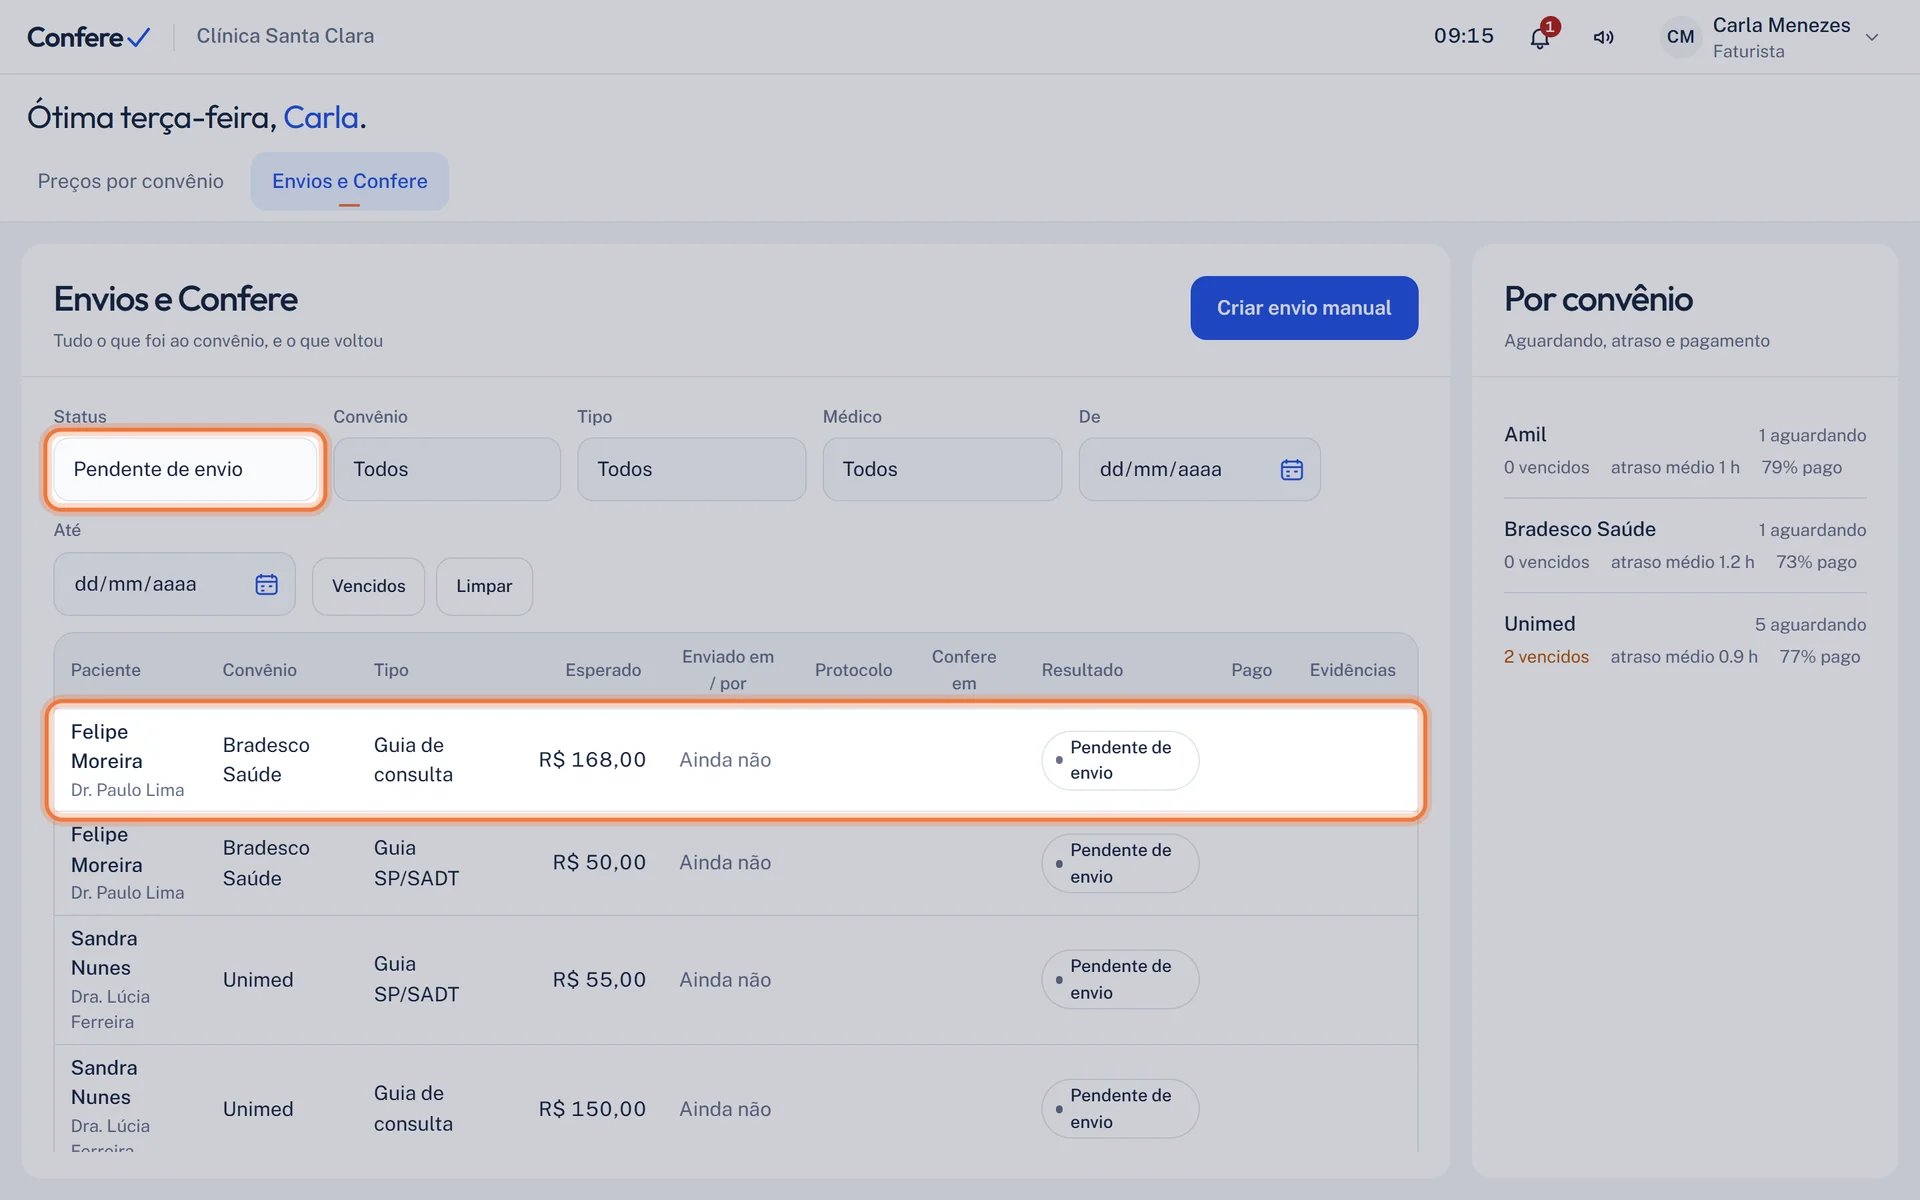Click Criar envio manual button

point(1304,308)
